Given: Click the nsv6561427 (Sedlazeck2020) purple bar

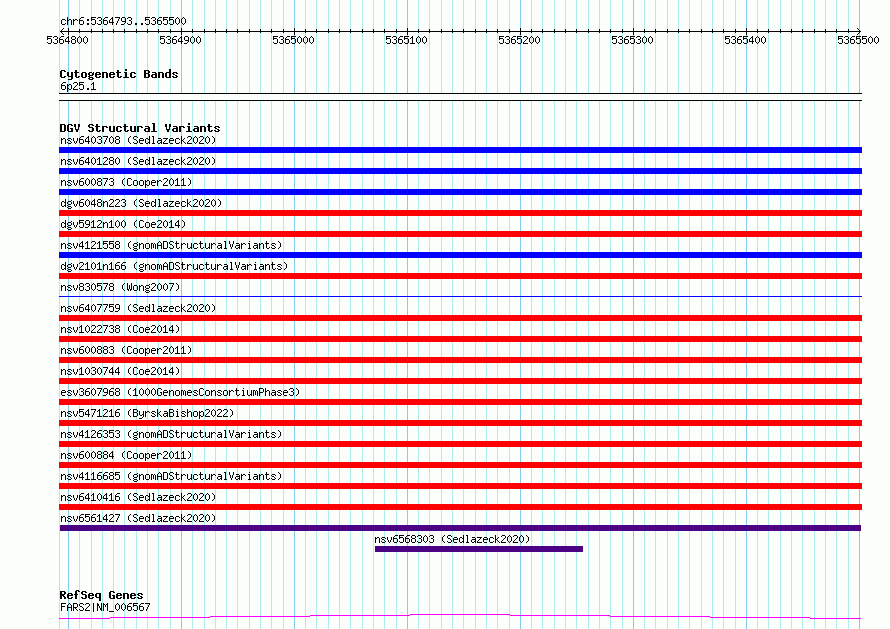Looking at the screenshot, I should 460,528.
